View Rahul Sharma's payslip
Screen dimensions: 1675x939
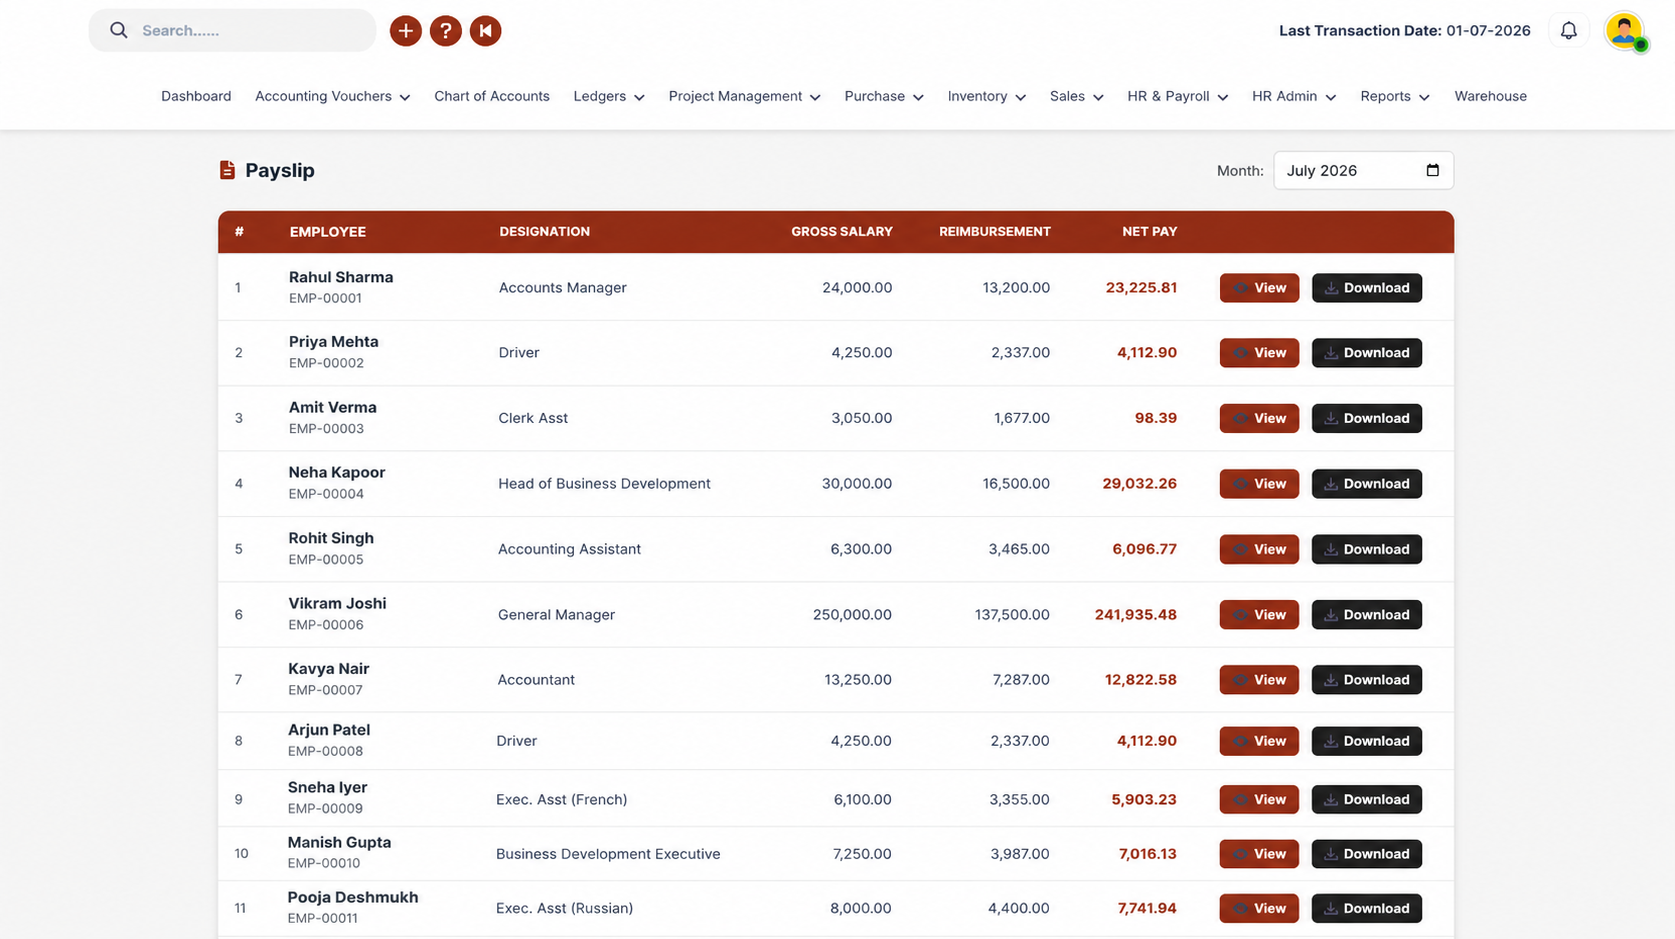click(x=1259, y=288)
